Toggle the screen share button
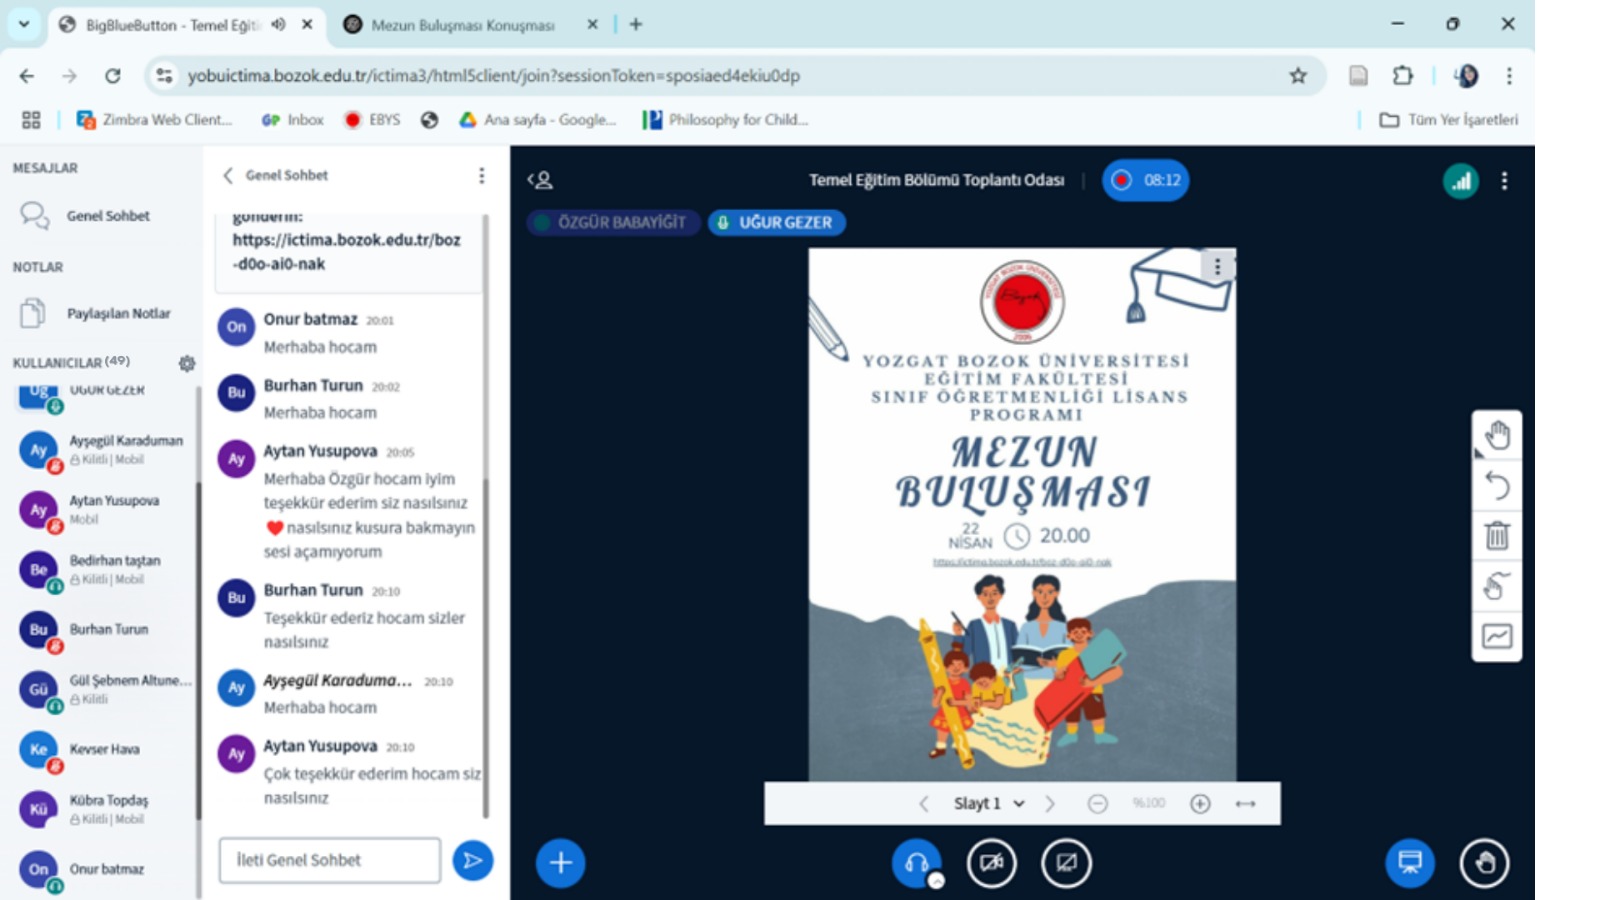1600x900 pixels. pyautogui.click(x=1067, y=862)
